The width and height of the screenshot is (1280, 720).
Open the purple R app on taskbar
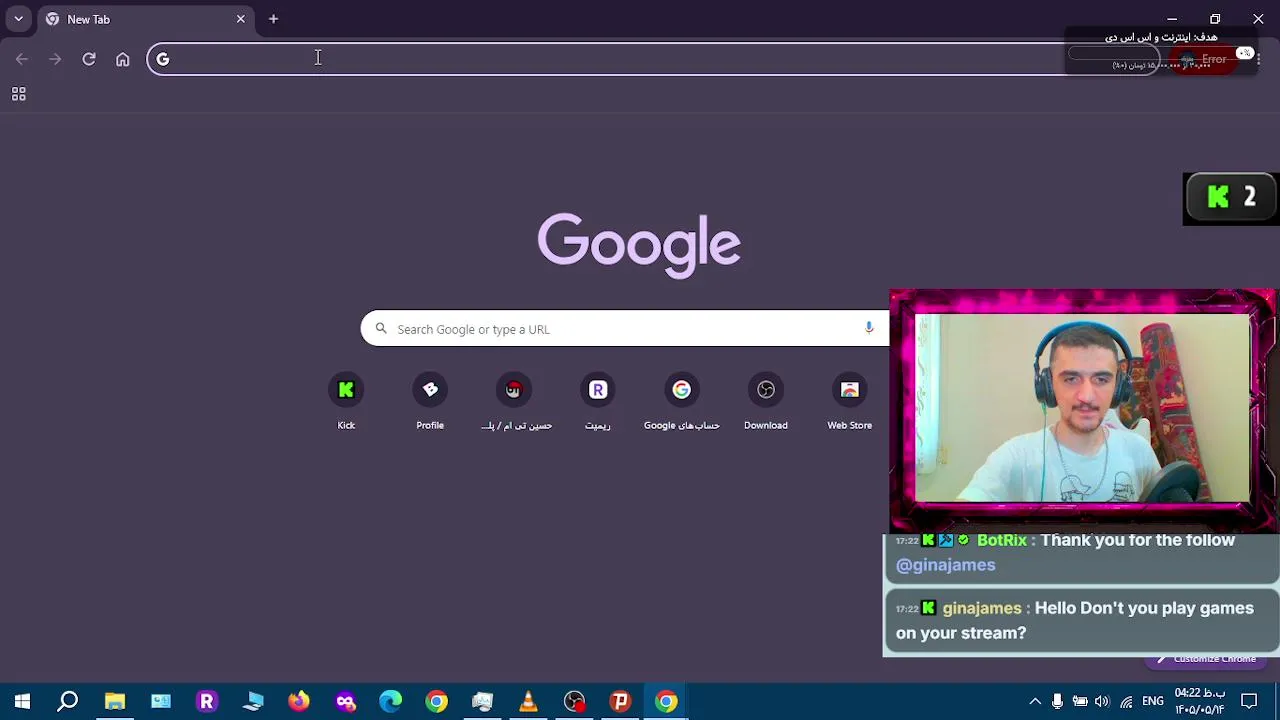point(207,701)
